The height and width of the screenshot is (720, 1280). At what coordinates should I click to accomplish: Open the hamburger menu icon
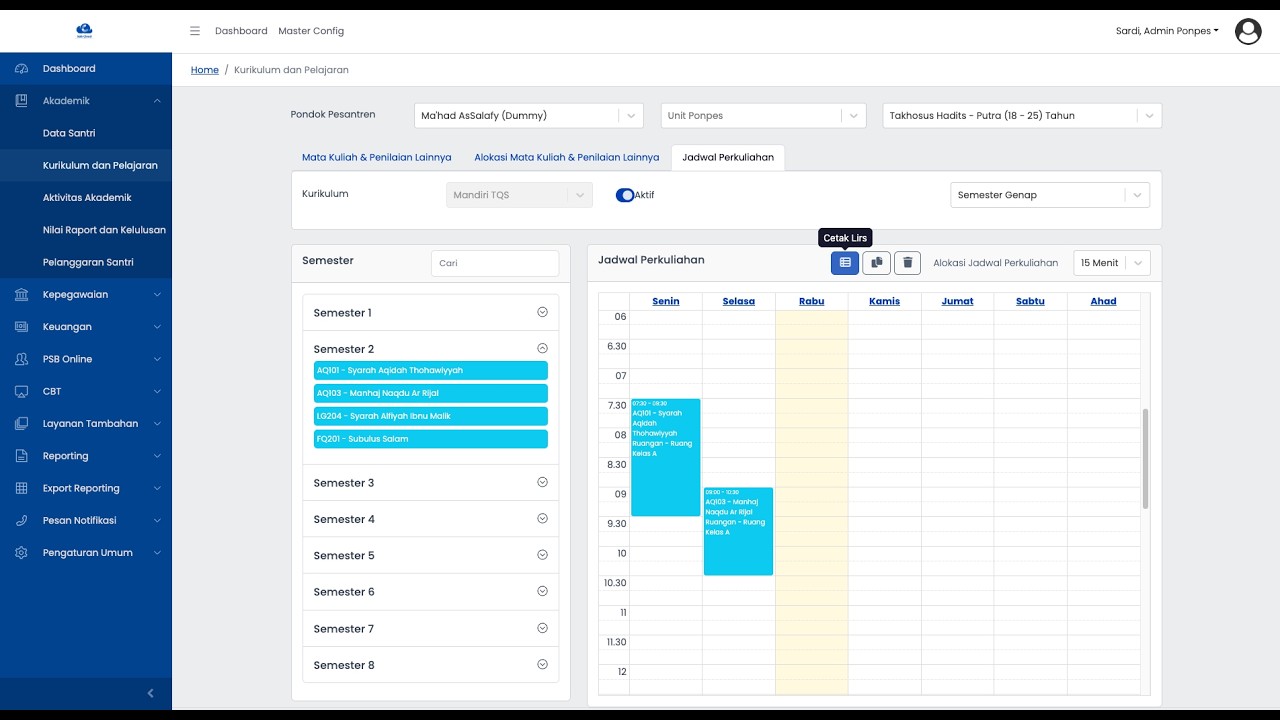tap(195, 31)
